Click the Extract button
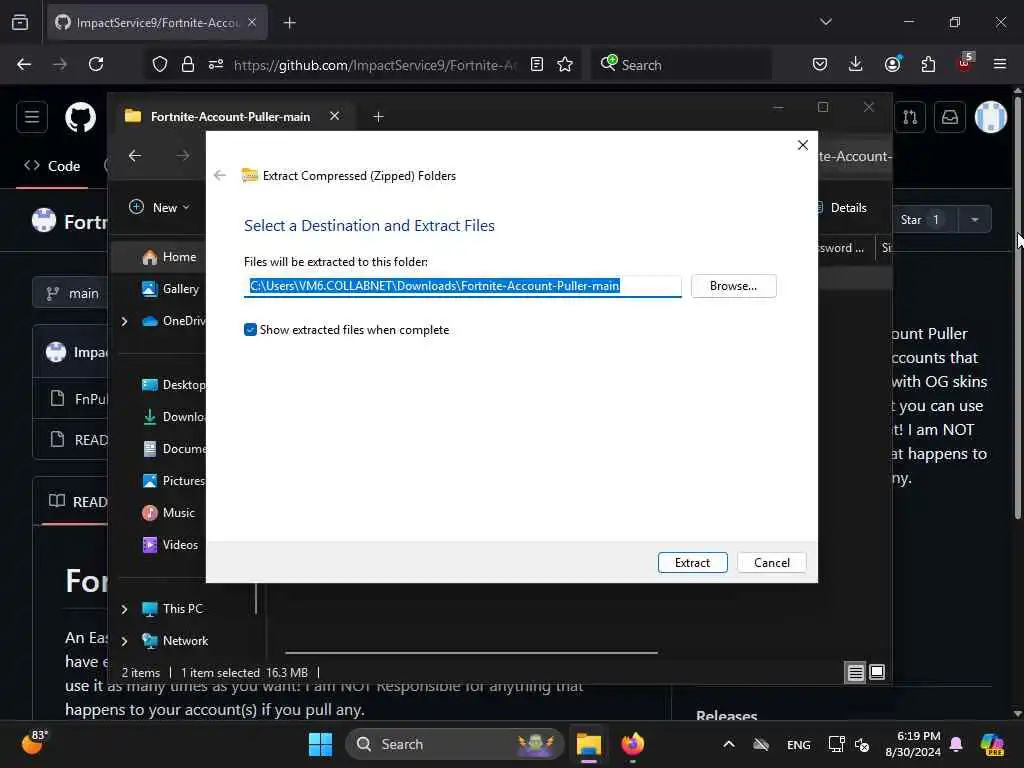 pyautogui.click(x=692, y=562)
